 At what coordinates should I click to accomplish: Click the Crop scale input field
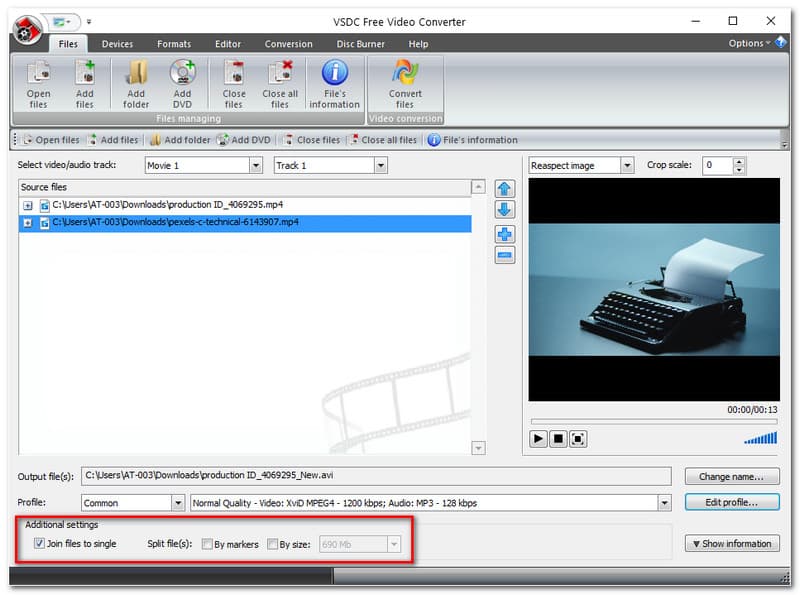718,165
